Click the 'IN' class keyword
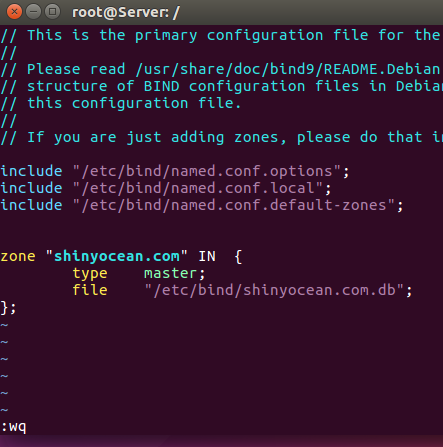 (207, 256)
